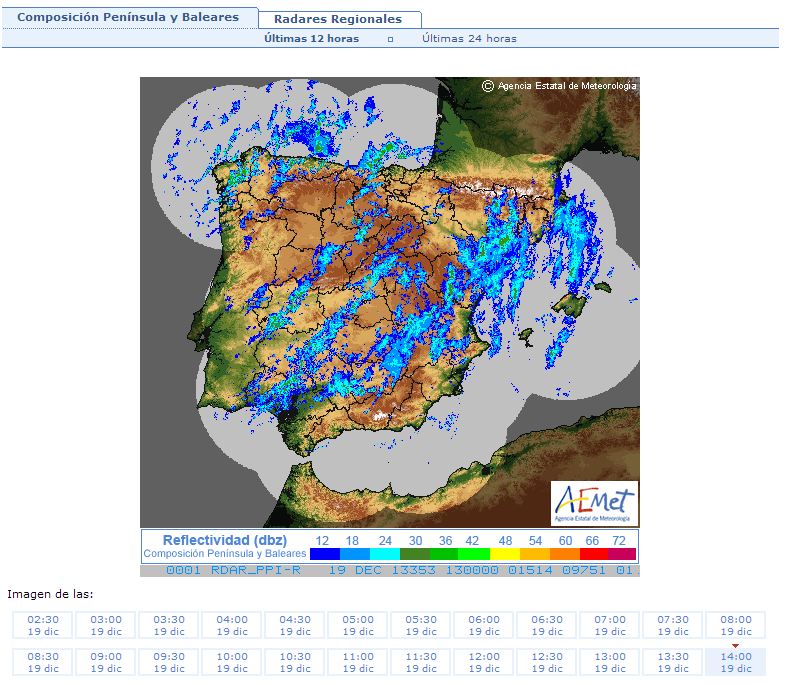Click the red current-time marker arrow
The height and width of the screenshot is (685, 802).
[736, 646]
